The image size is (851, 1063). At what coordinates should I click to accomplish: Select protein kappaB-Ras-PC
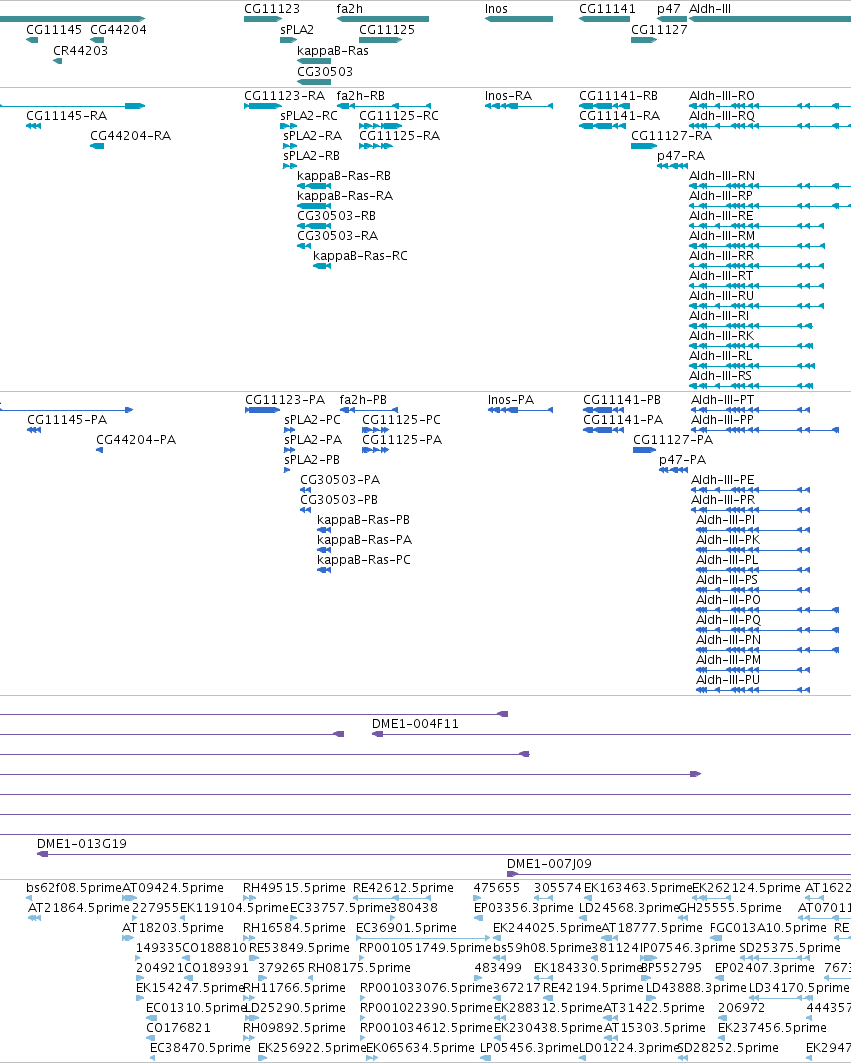363,560
